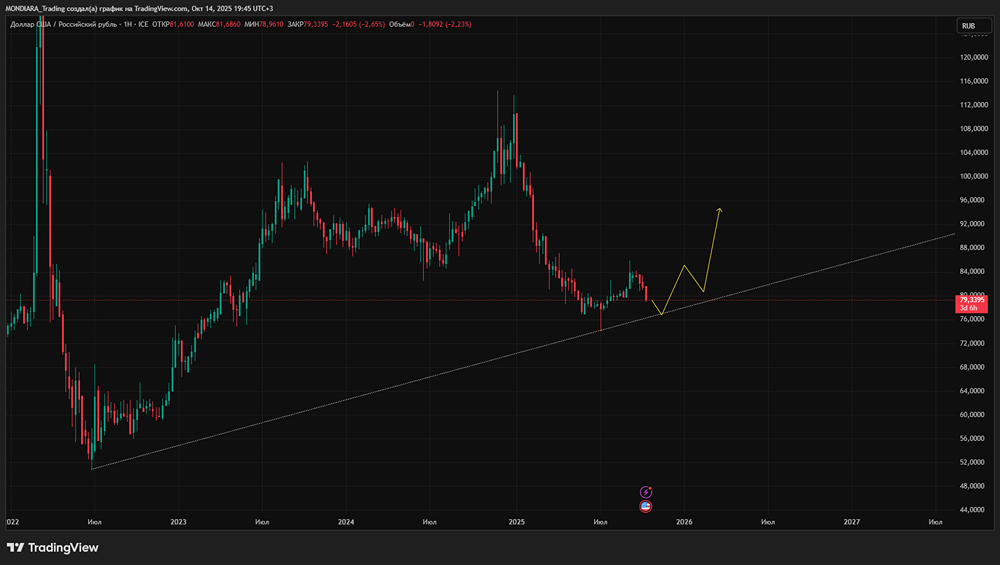
Task: Click the −1,8092 (−2,23%) value
Action: (445, 24)
